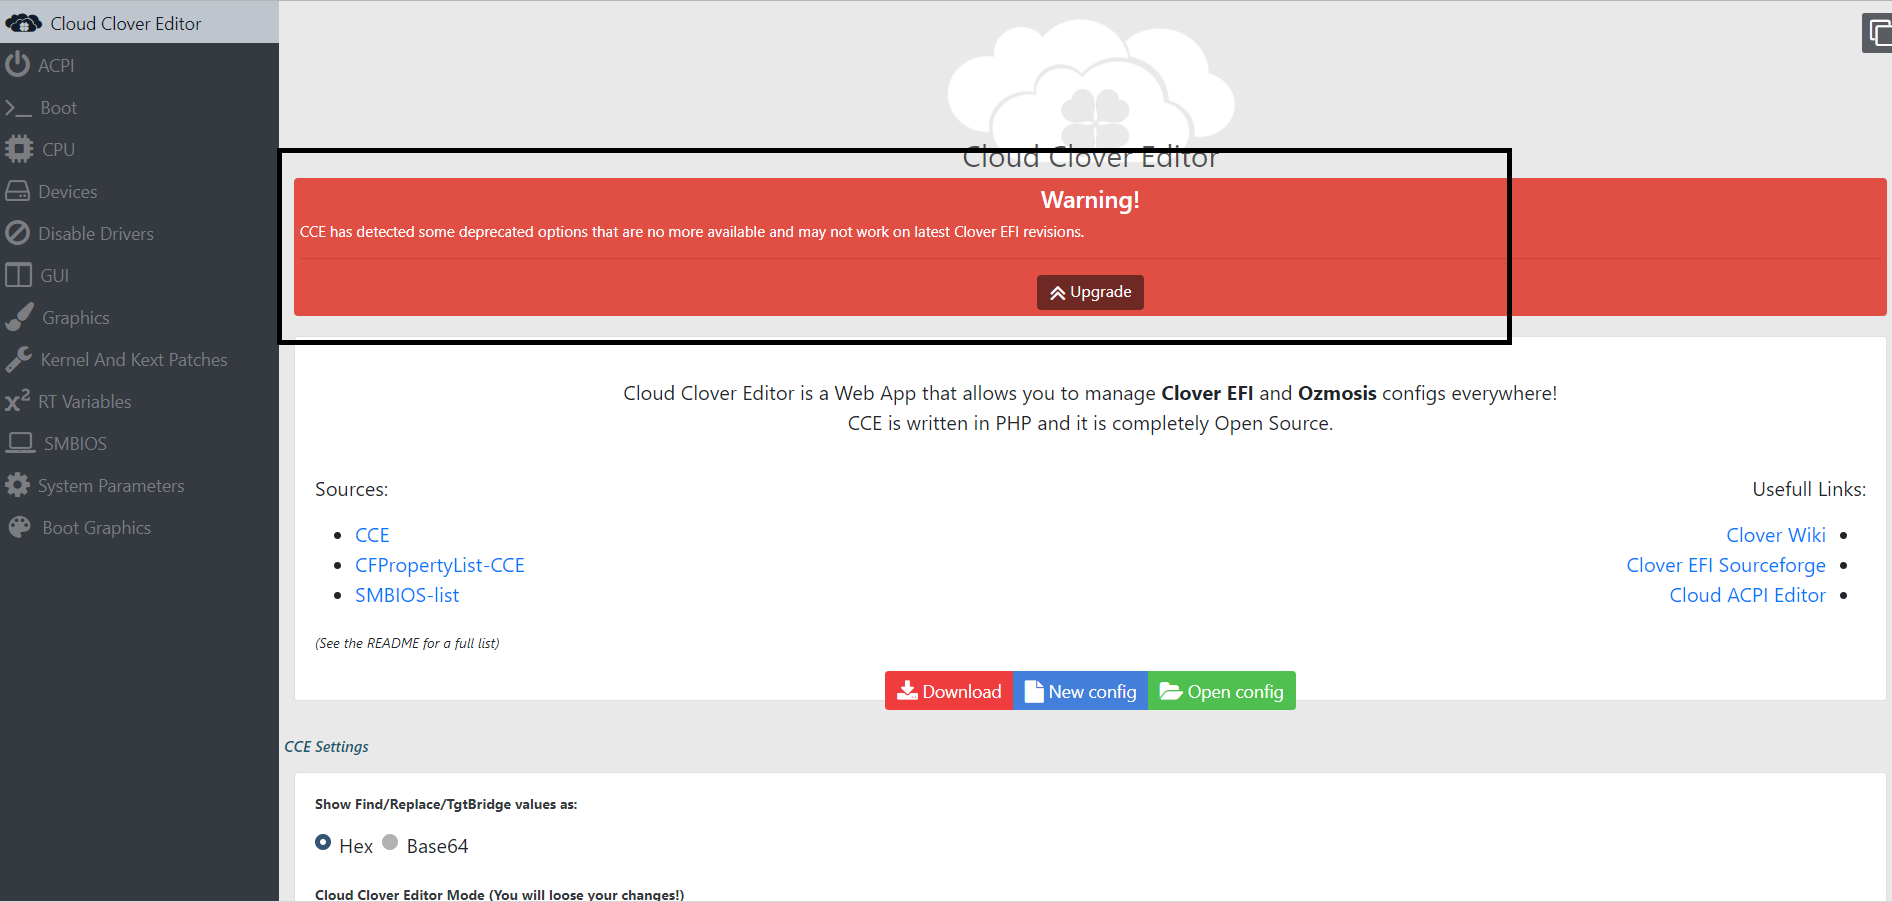Viewport: 1892px width, 902px height.
Task: Navigate to the GUI section
Action: (x=139, y=275)
